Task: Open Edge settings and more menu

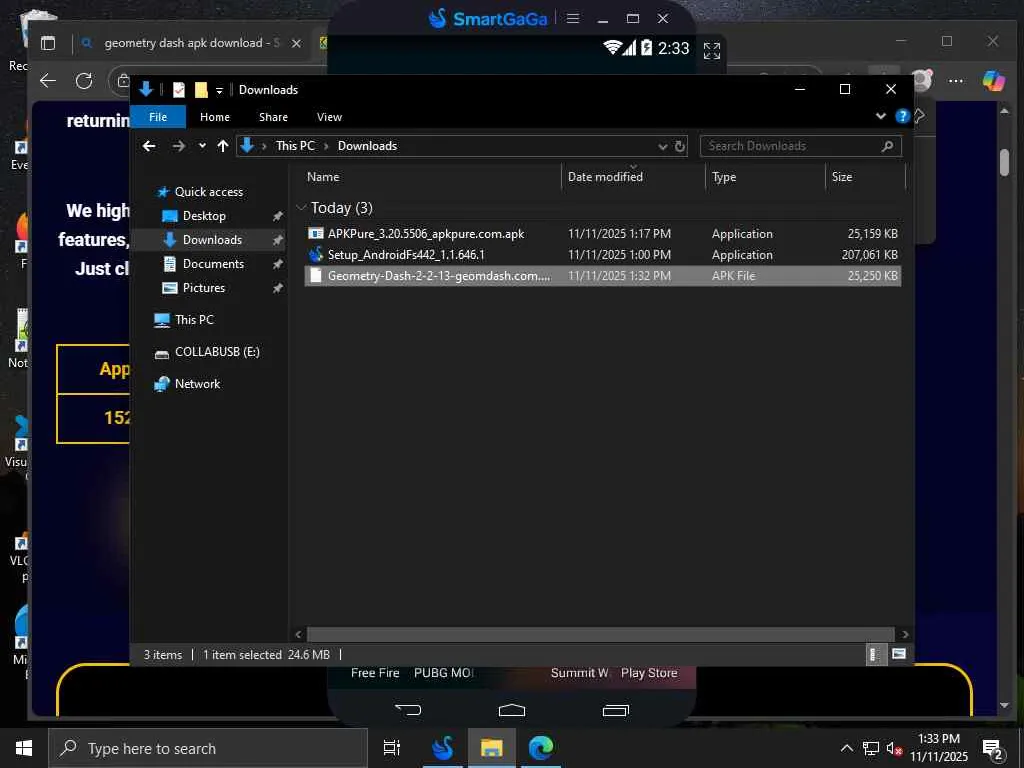Action: point(955,81)
